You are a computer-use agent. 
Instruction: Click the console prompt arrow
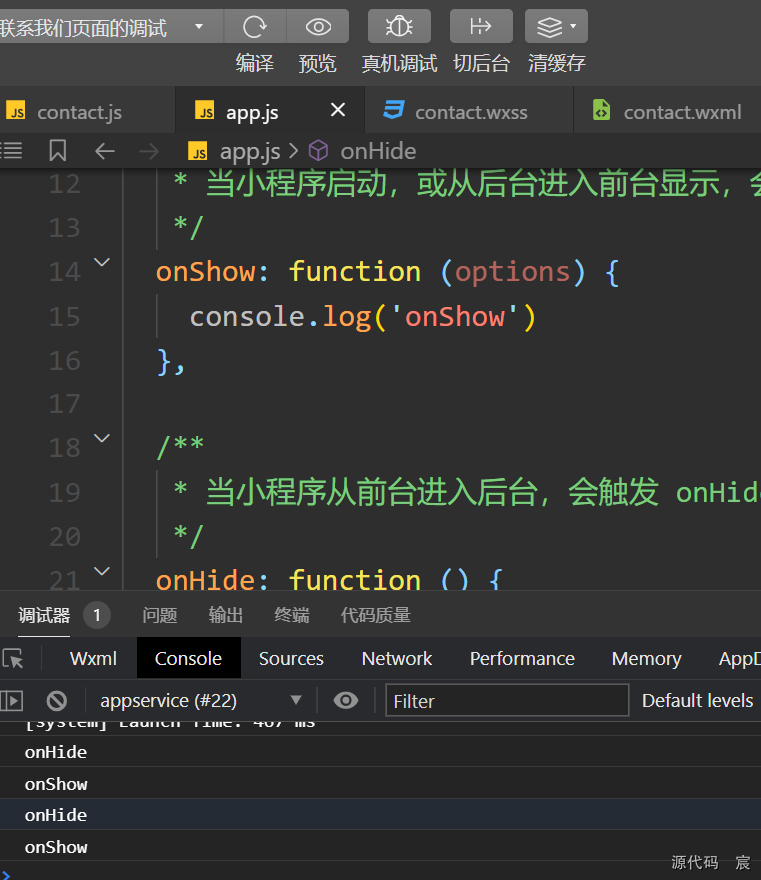click(6, 874)
